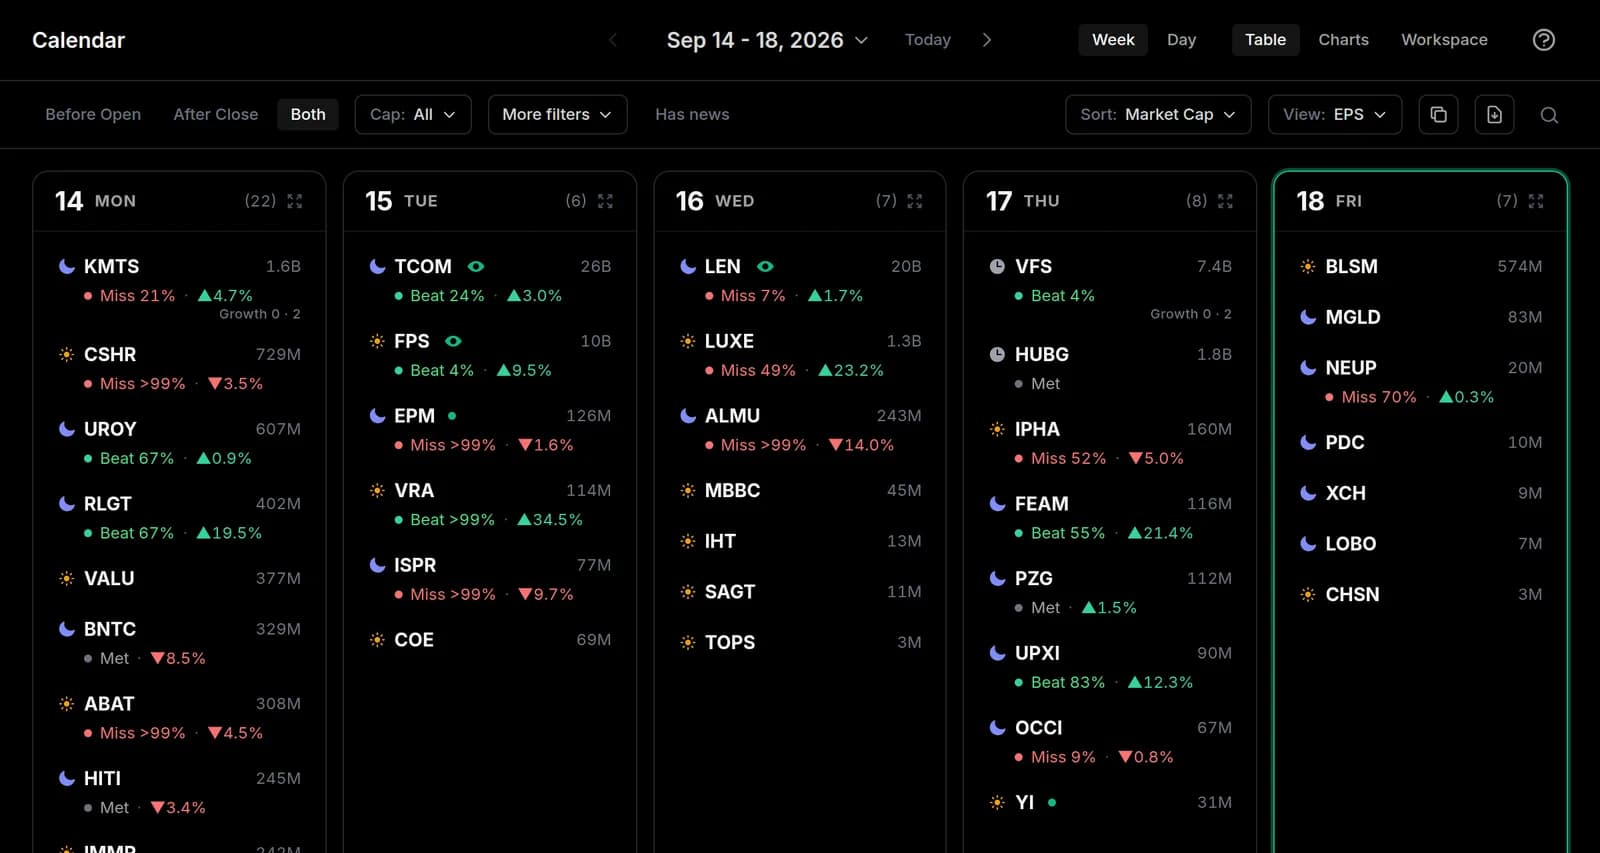Open the Workspace tab
Screen dimensions: 1600x853
coord(1444,40)
